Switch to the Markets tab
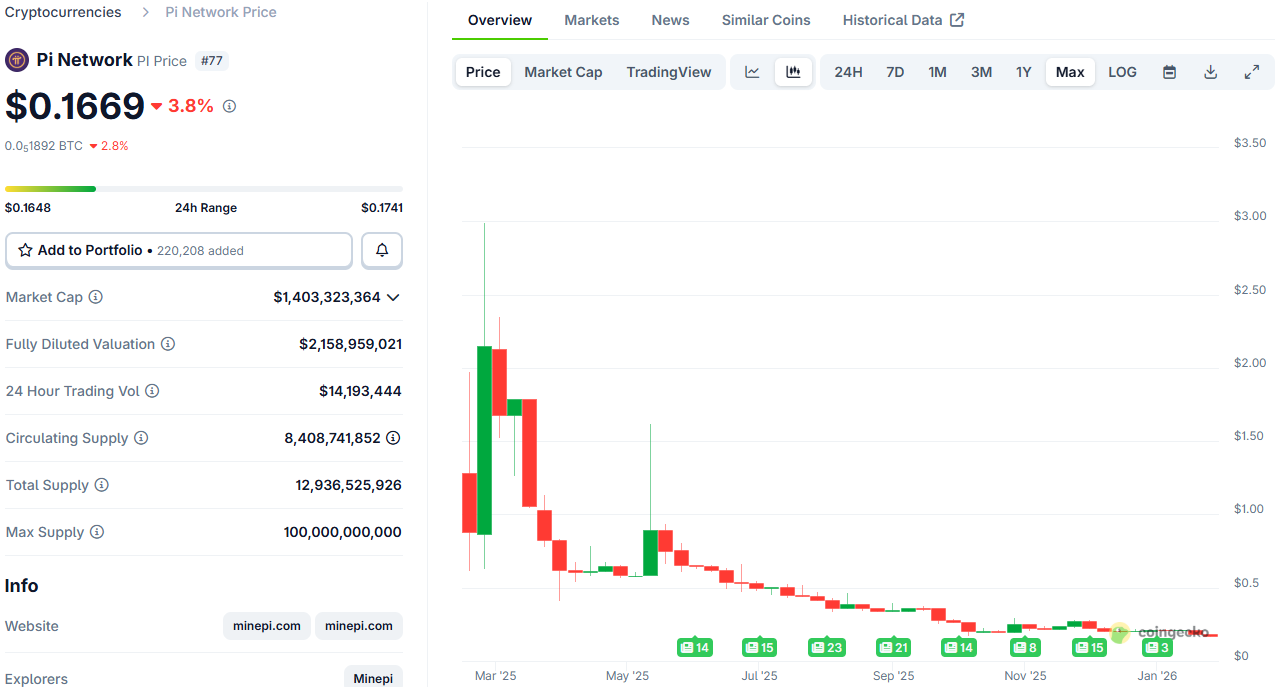Screen dimensions: 1283x687 tap(591, 19)
